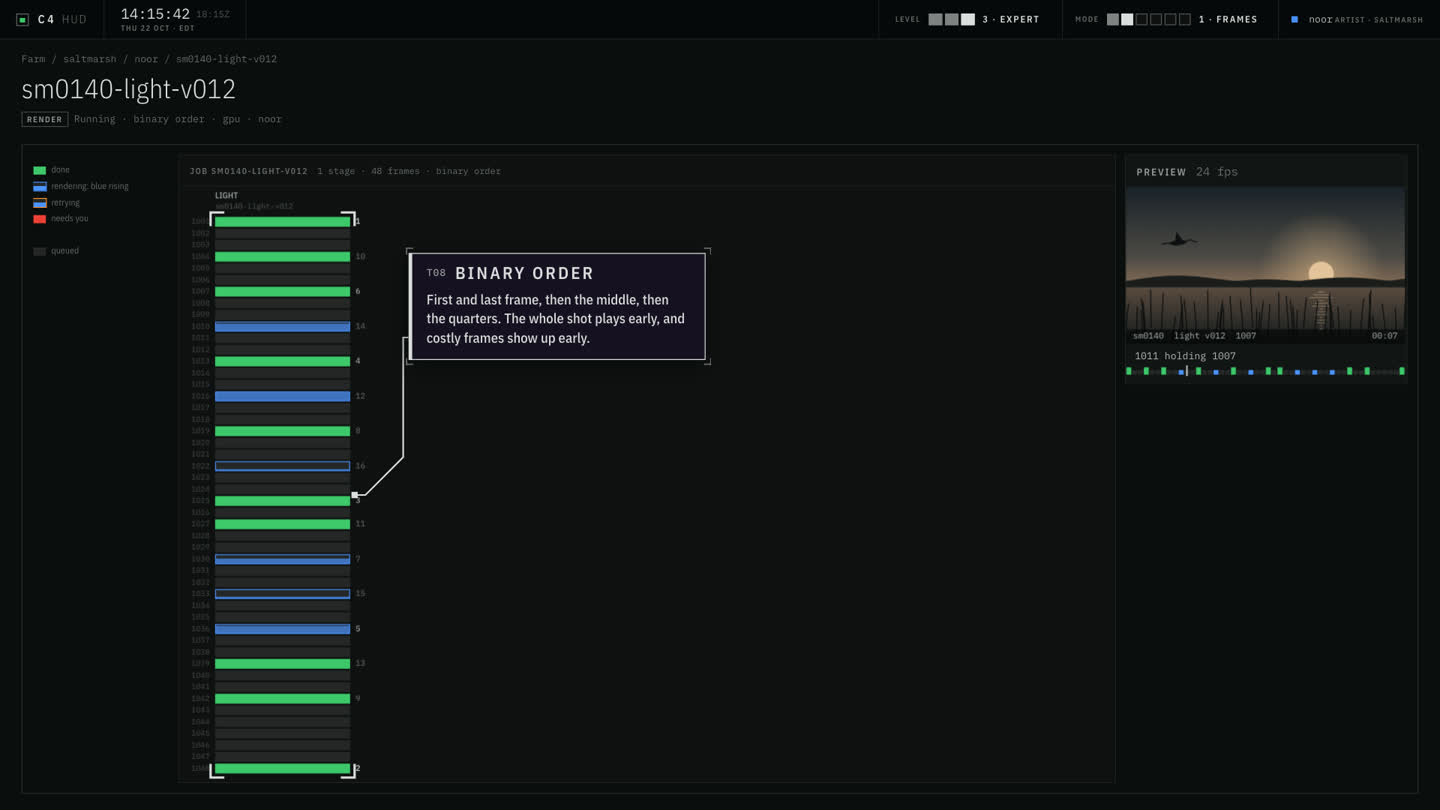Viewport: 1440px width, 810px height.
Task: Click the orange-topped 'retrying' legend swatch
Action: pos(40,202)
